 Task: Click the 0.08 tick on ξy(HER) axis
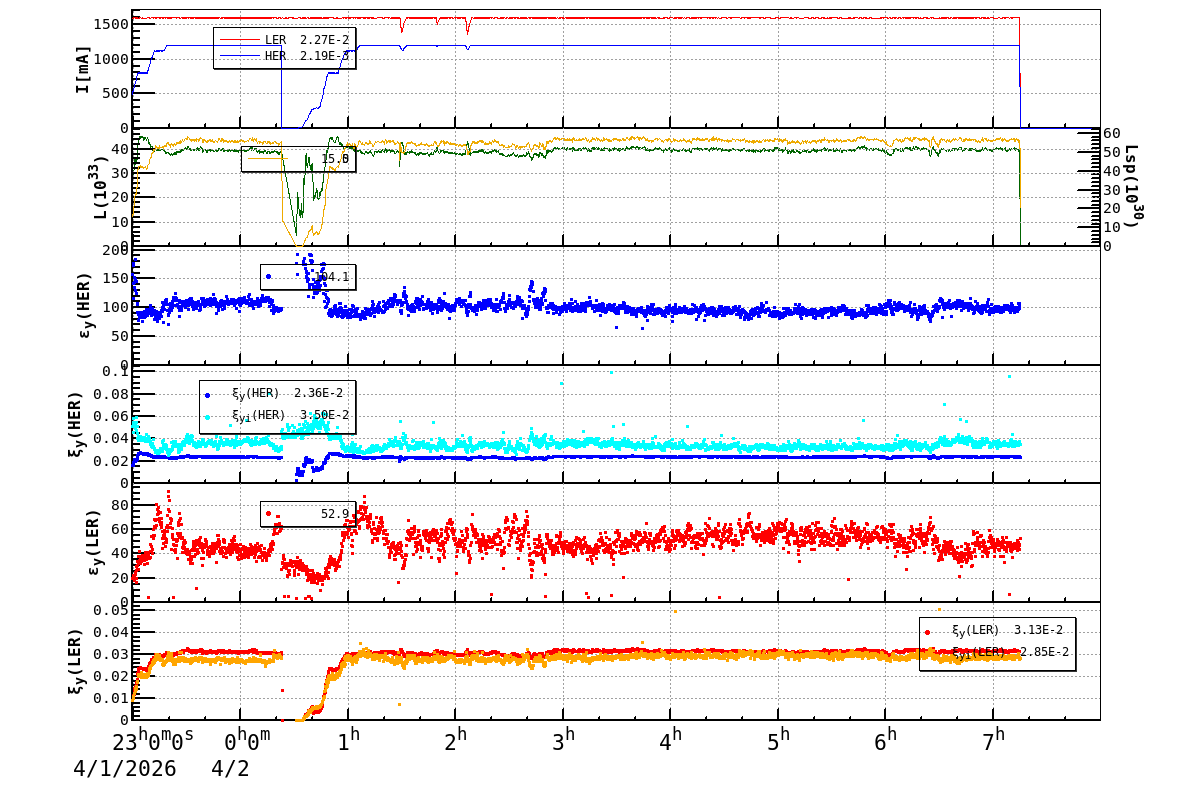[112, 394]
